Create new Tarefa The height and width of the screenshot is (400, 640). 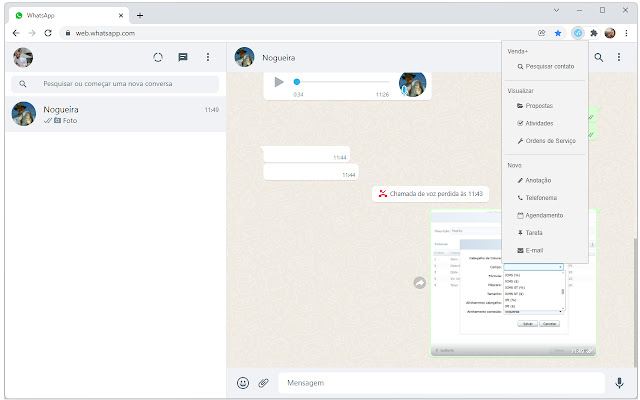[530, 233]
